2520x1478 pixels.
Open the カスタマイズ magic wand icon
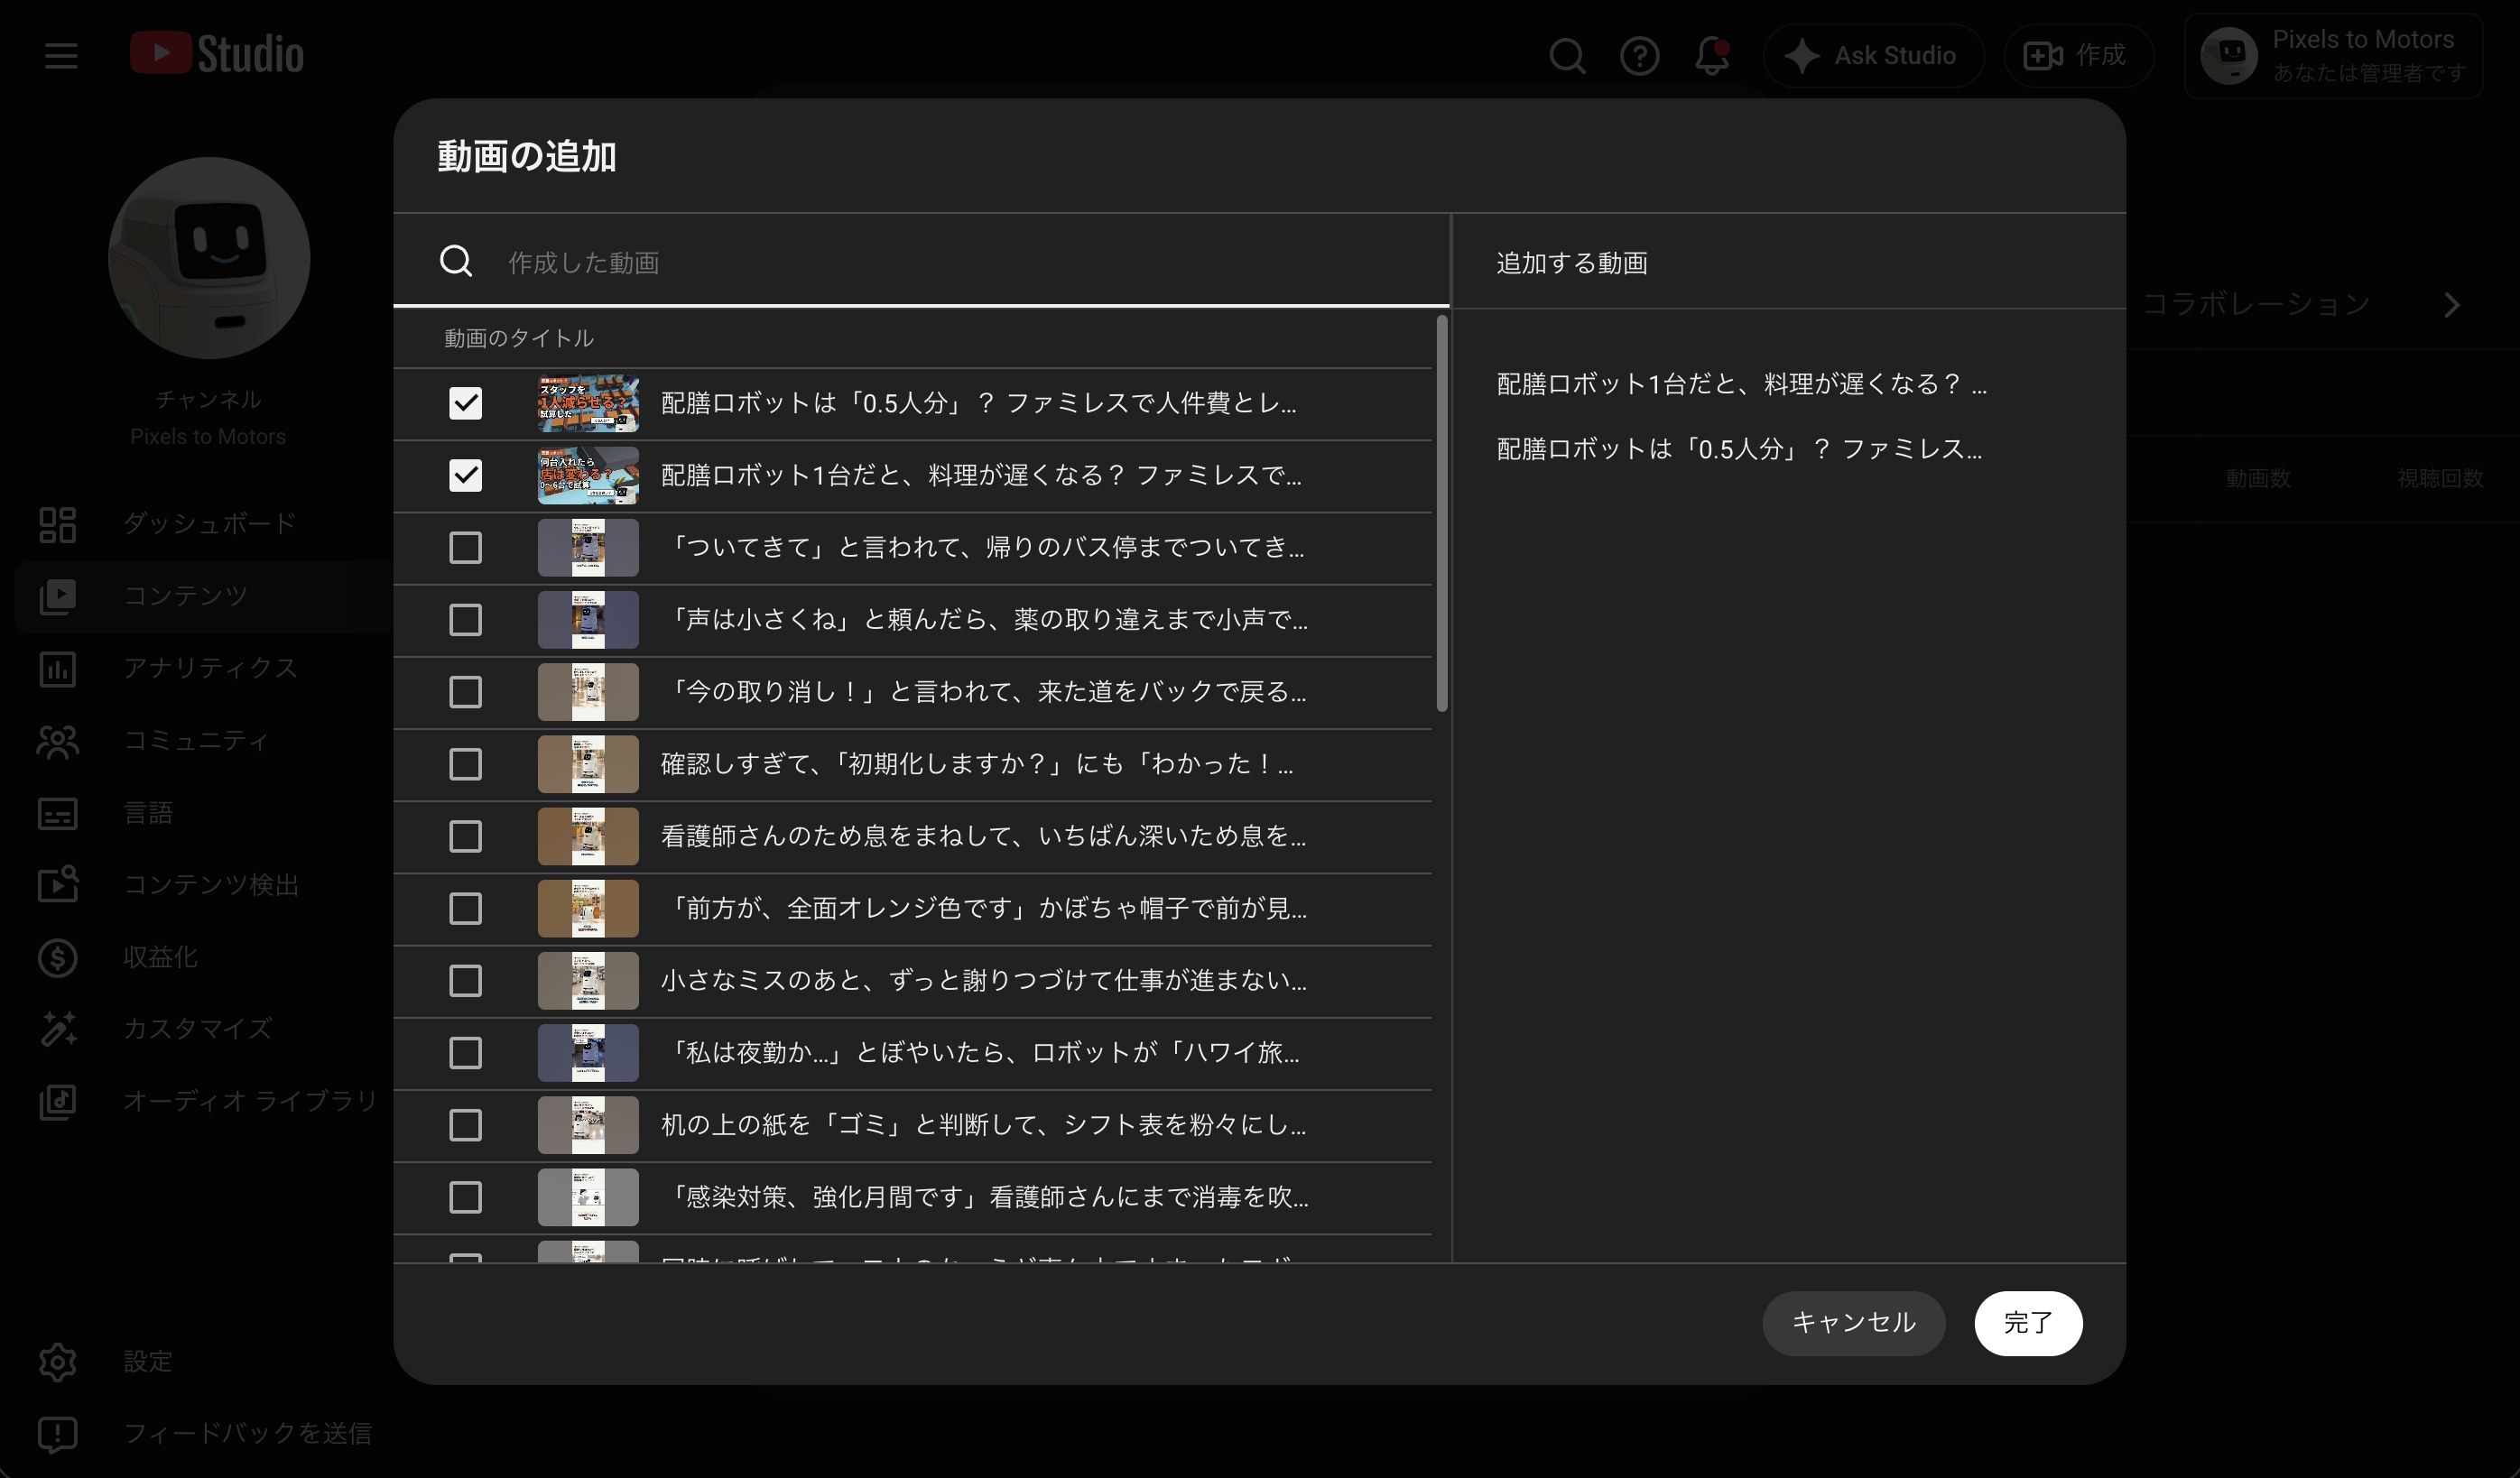(58, 1029)
